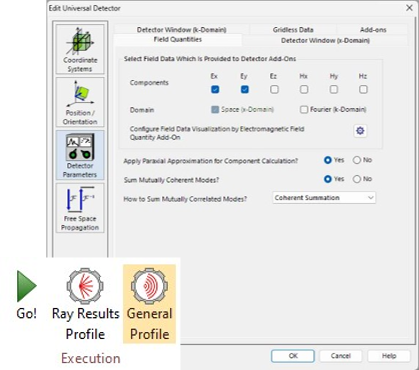Viewport: 419px width, 370px height.
Task: Select the Detector Parameters page
Action: pyautogui.click(x=80, y=155)
